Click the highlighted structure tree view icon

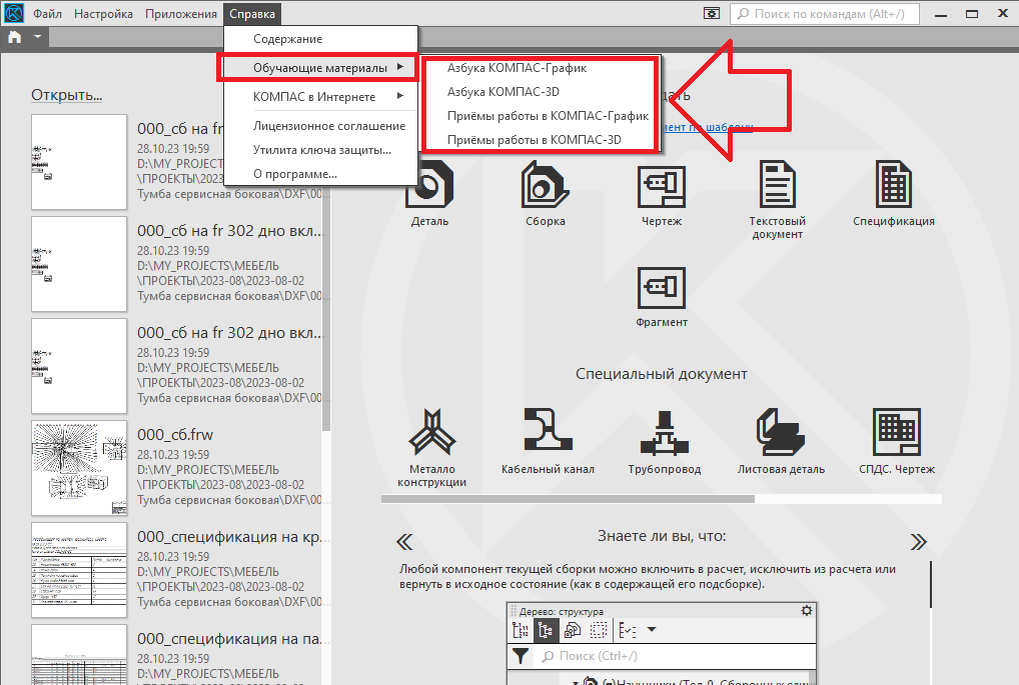pyautogui.click(x=545, y=630)
